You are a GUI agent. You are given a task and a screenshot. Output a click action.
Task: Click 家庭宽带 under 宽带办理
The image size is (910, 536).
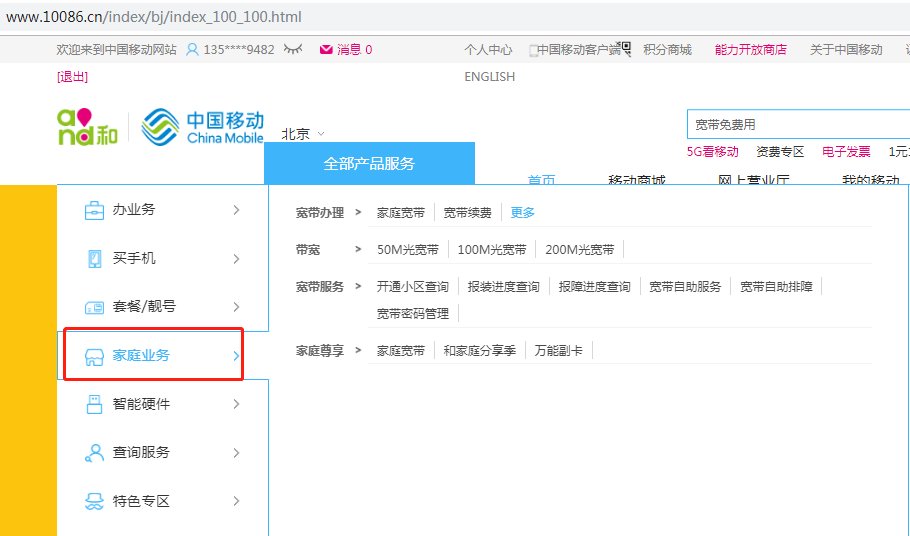tap(401, 213)
